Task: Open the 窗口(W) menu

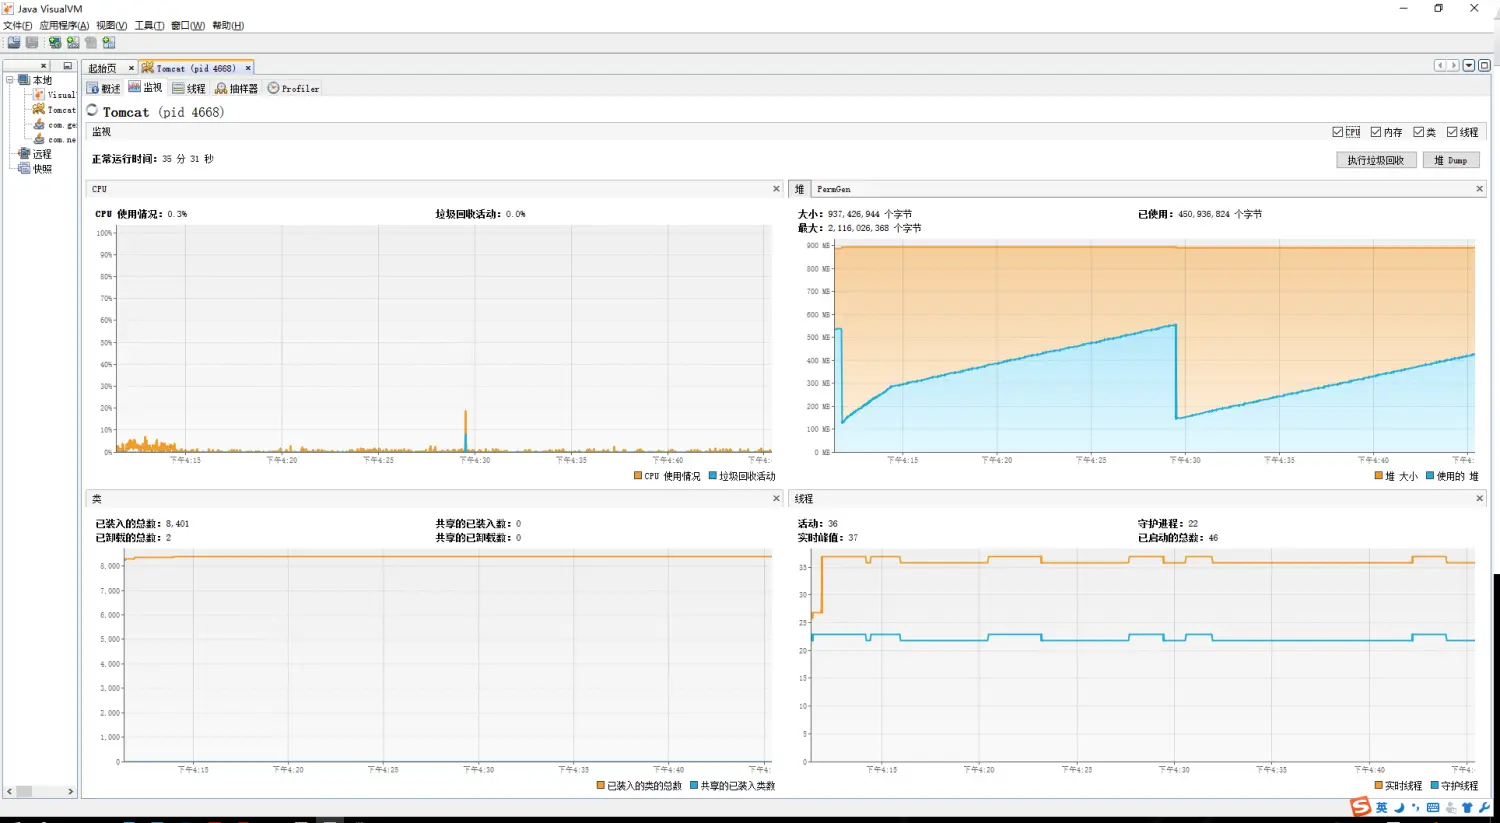Action: 188,26
